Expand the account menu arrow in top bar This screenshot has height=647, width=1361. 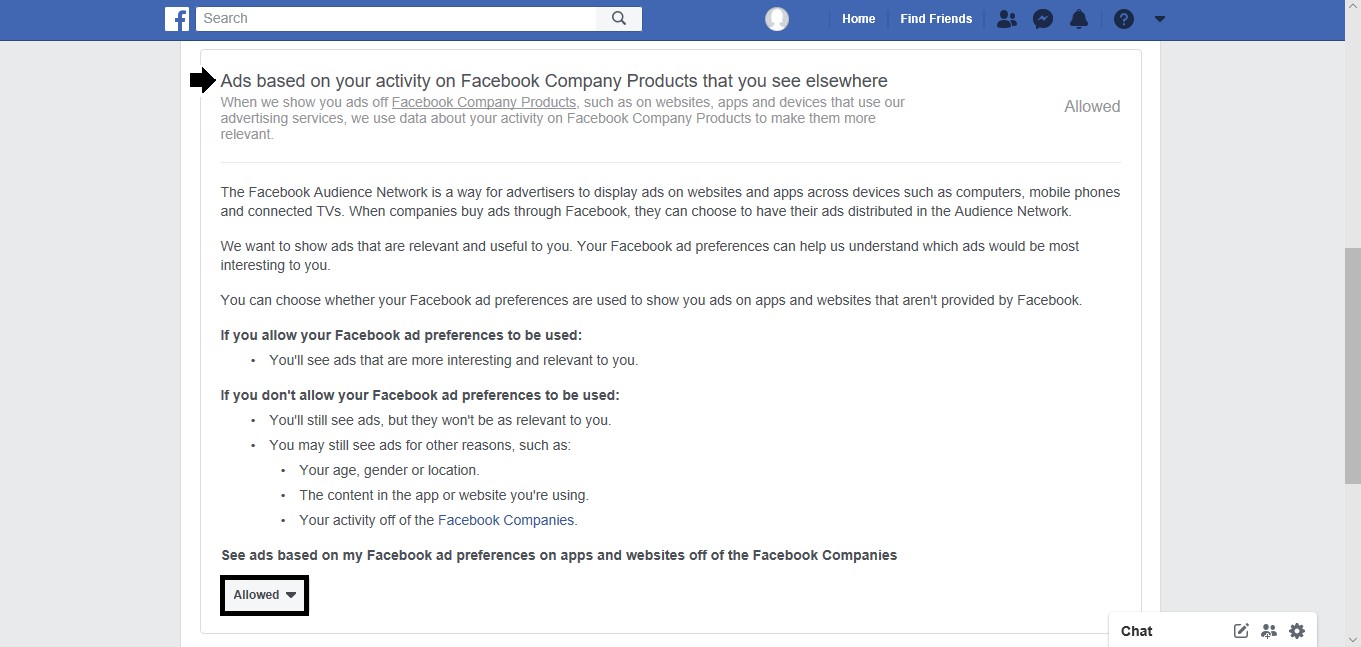pyautogui.click(x=1160, y=19)
